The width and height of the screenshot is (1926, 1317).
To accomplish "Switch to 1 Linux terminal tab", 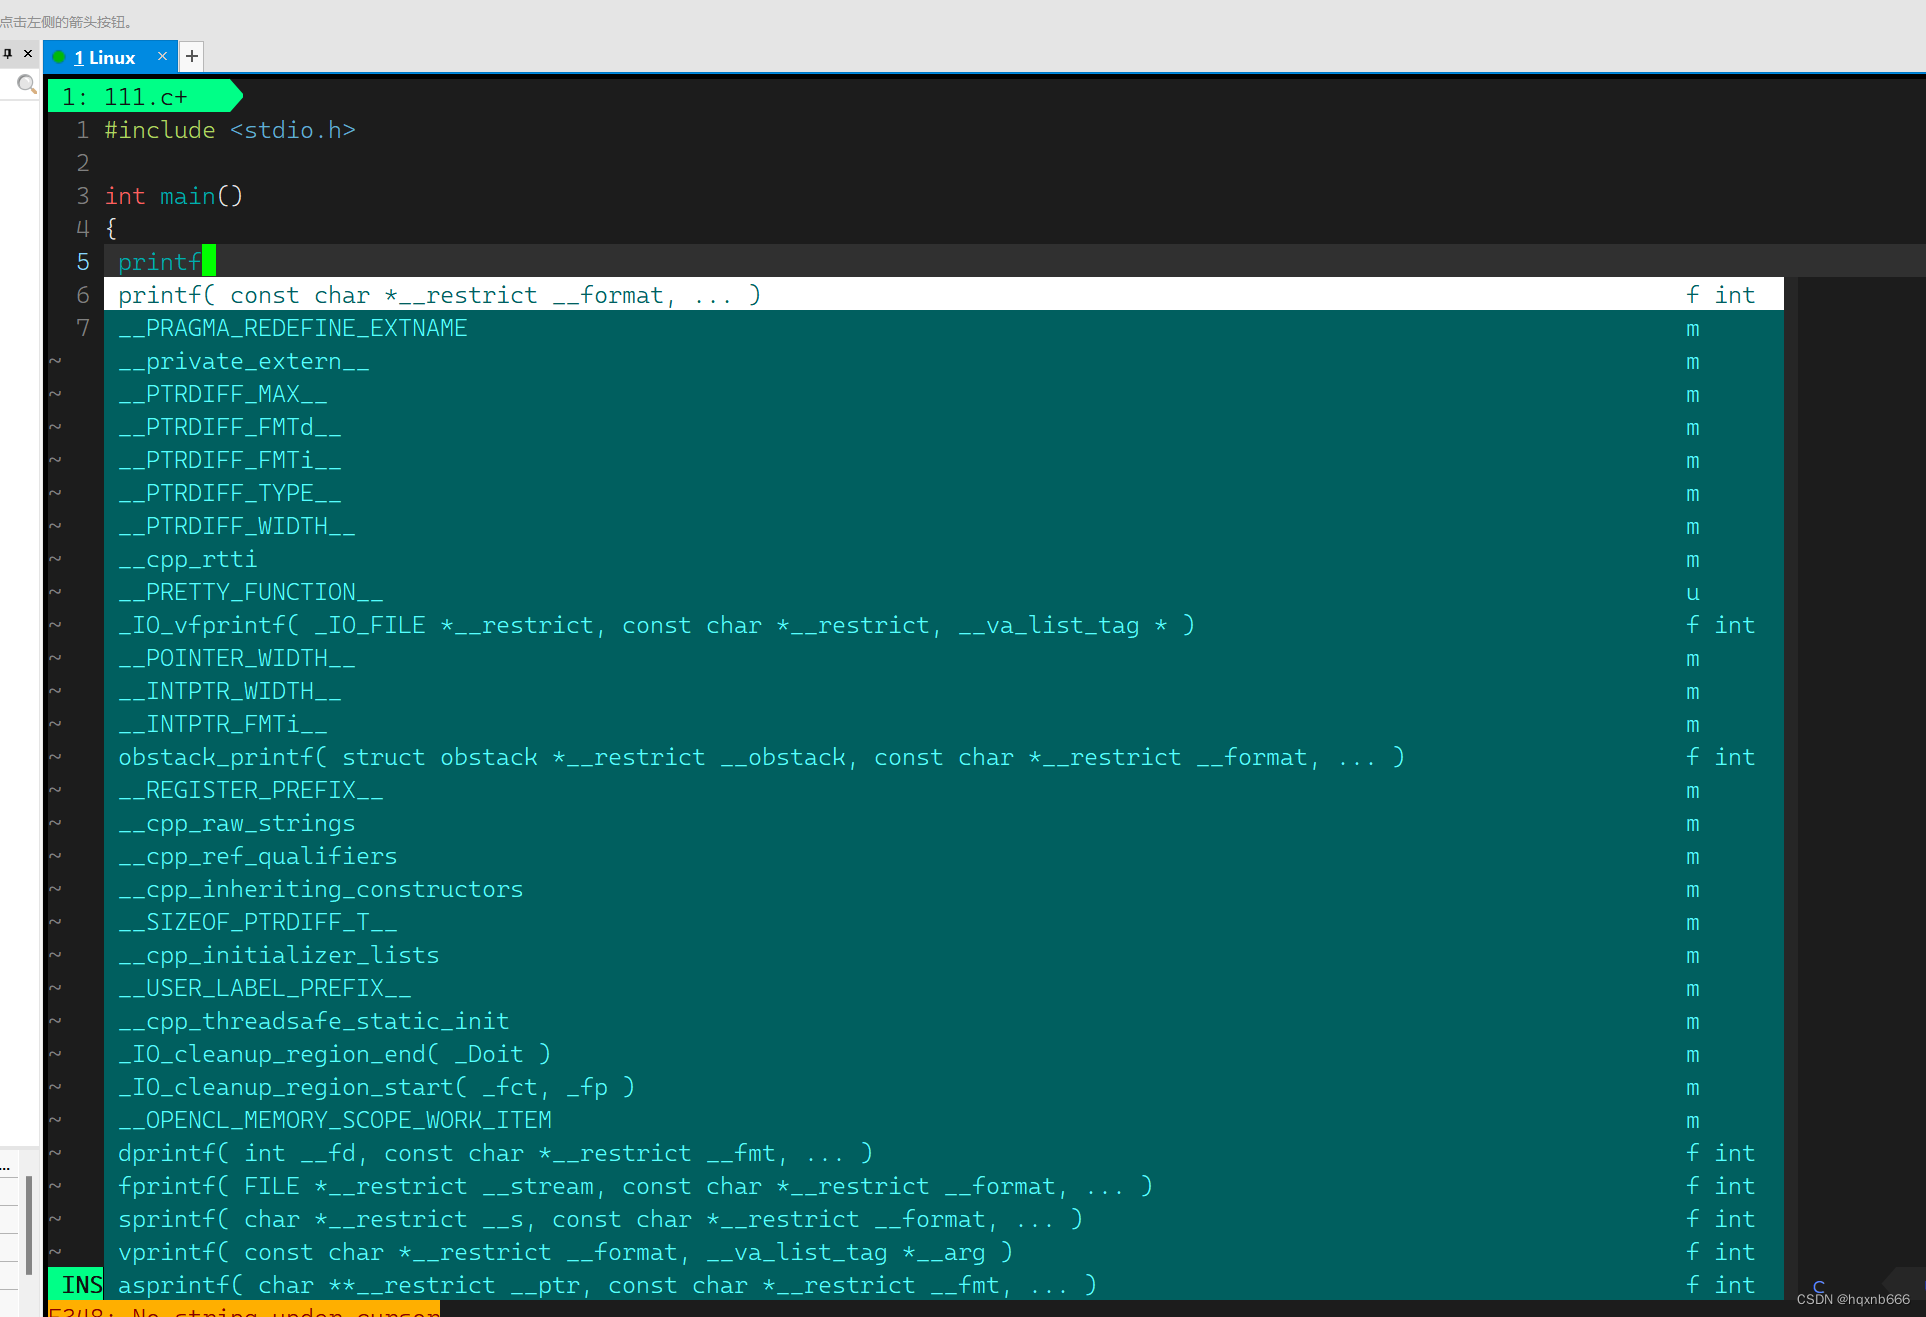I will [x=107, y=56].
